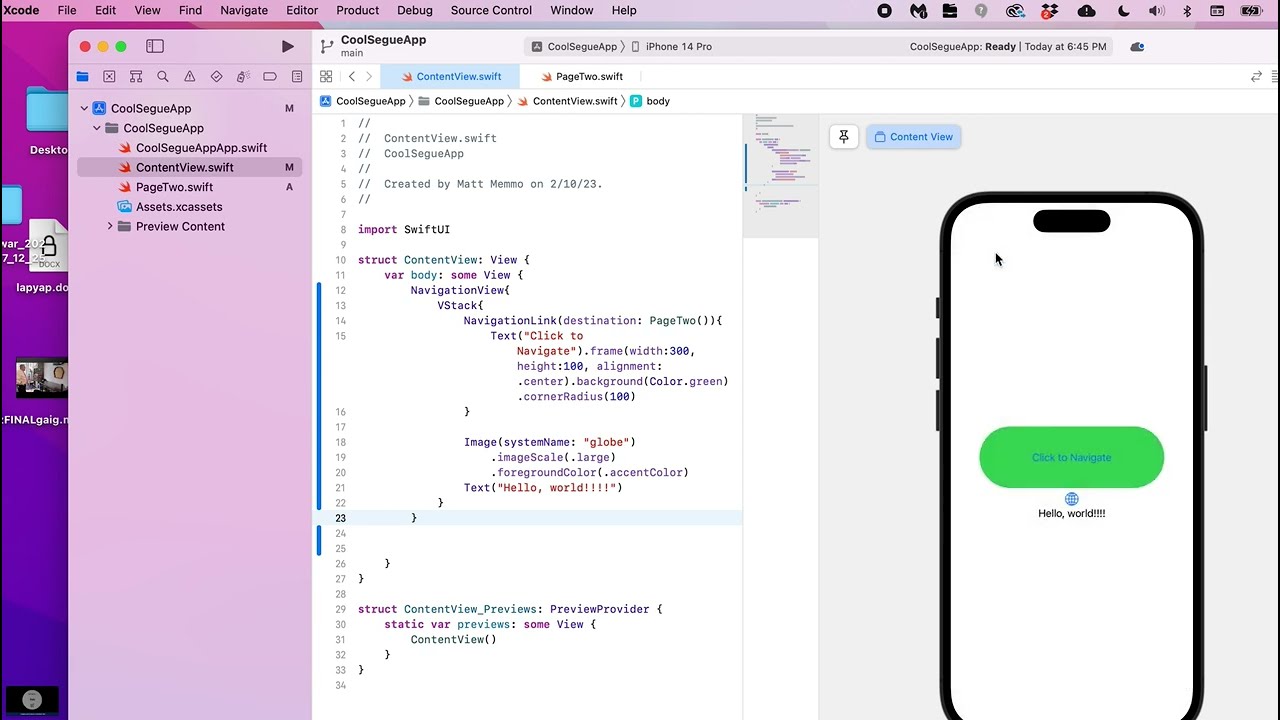The height and width of the screenshot is (720, 1280).
Task: Open the File menu
Action: (x=67, y=10)
